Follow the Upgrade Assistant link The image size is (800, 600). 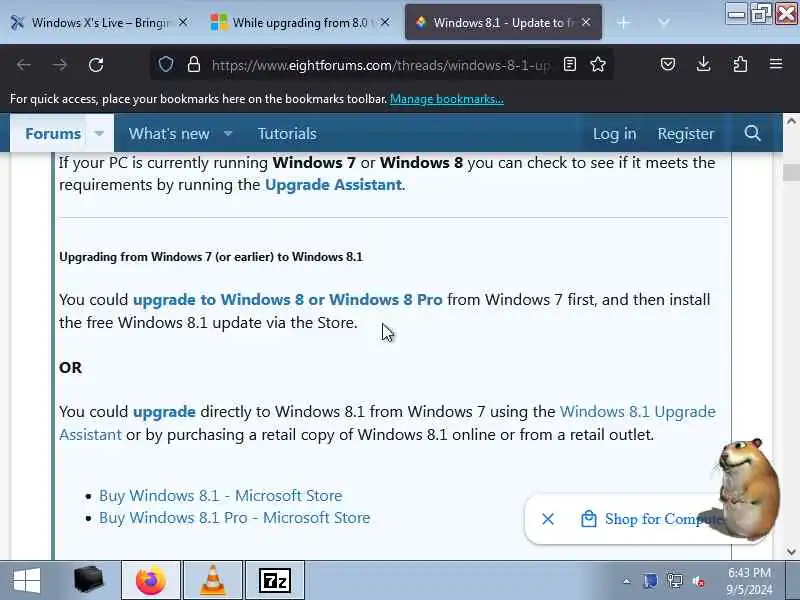click(333, 185)
